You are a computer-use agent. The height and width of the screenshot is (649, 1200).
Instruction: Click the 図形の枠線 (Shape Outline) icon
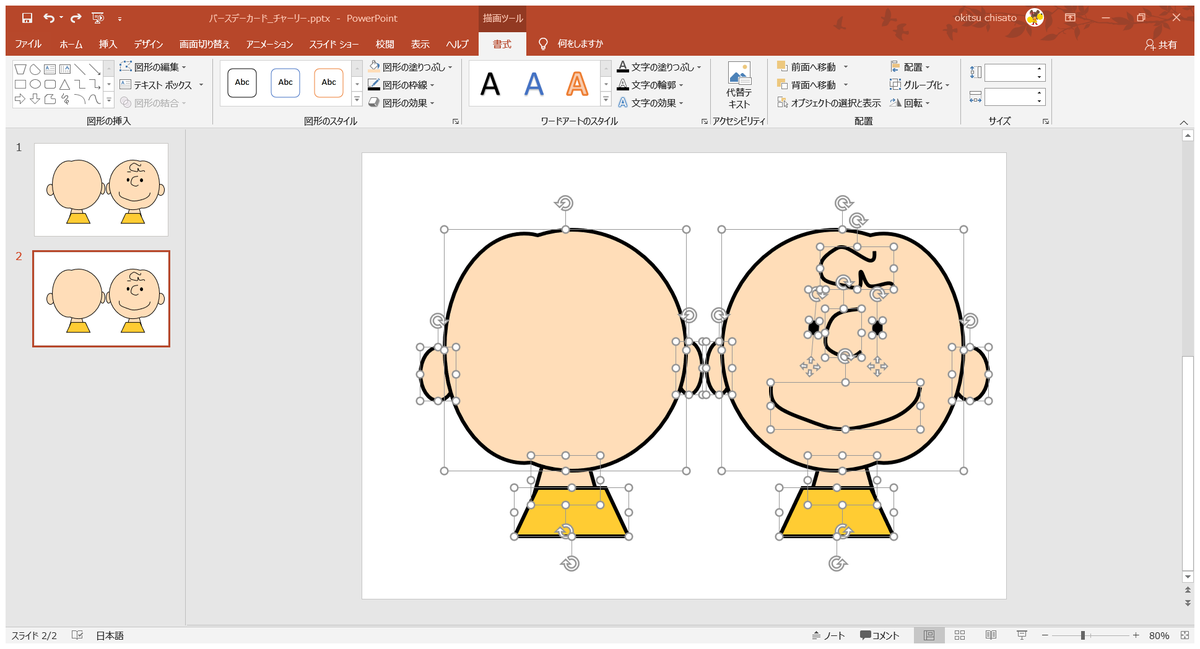coord(374,82)
